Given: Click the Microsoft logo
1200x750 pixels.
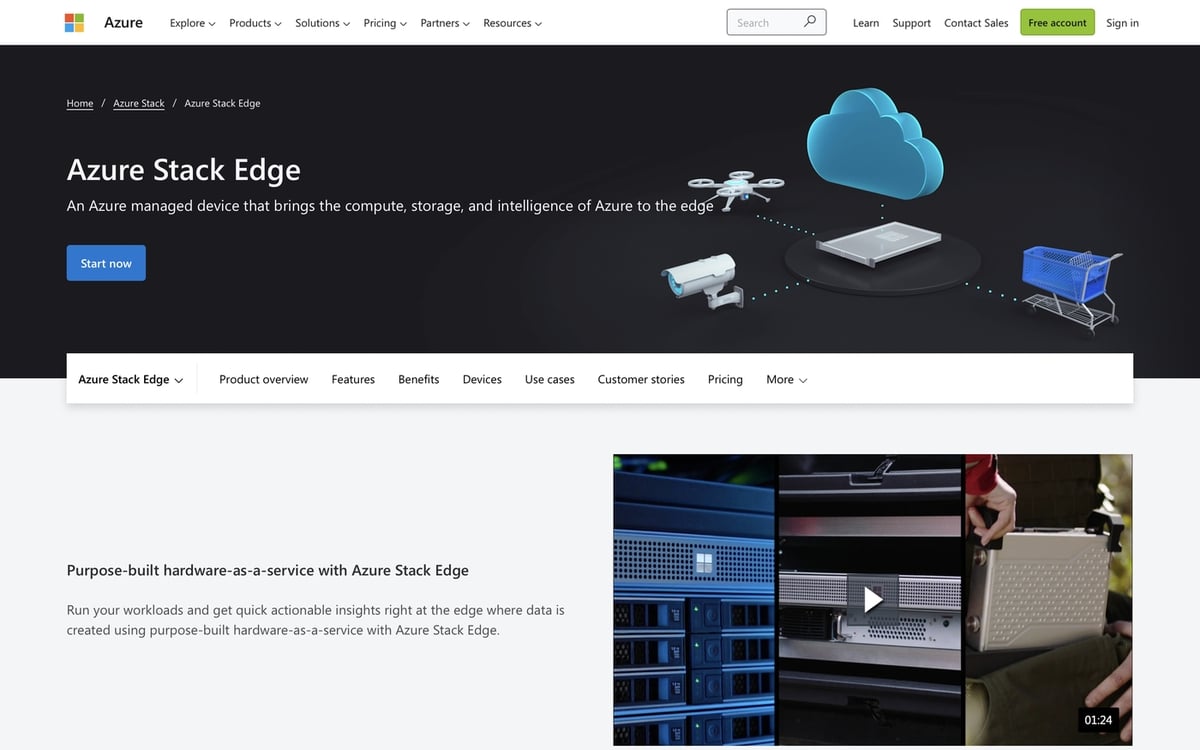Looking at the screenshot, I should point(74,21).
